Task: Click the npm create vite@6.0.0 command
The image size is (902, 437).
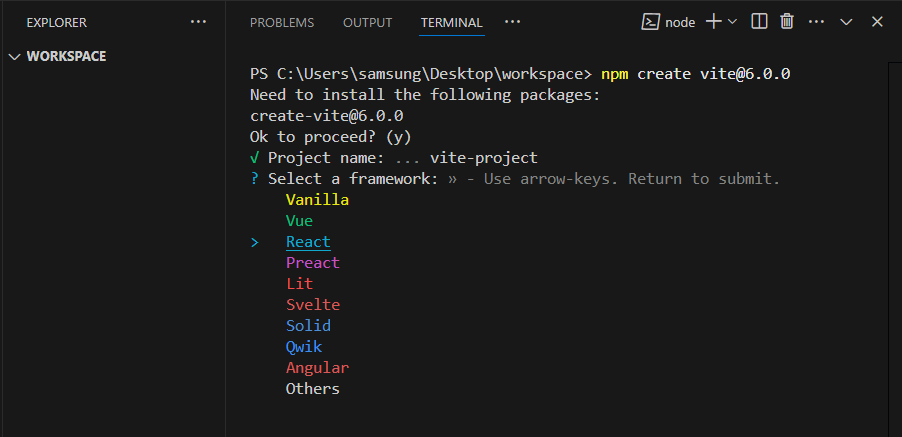Action: pos(695,74)
